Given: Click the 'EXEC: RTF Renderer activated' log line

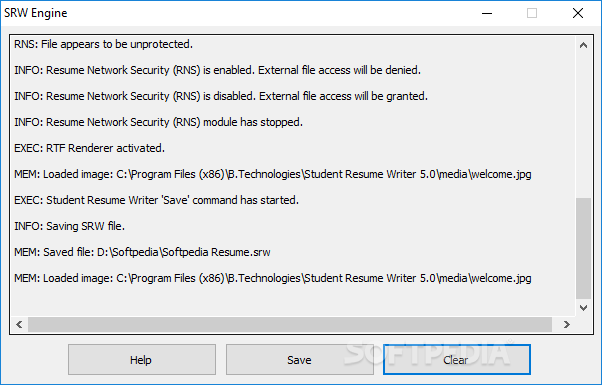Looking at the screenshot, I should click(x=89, y=148).
